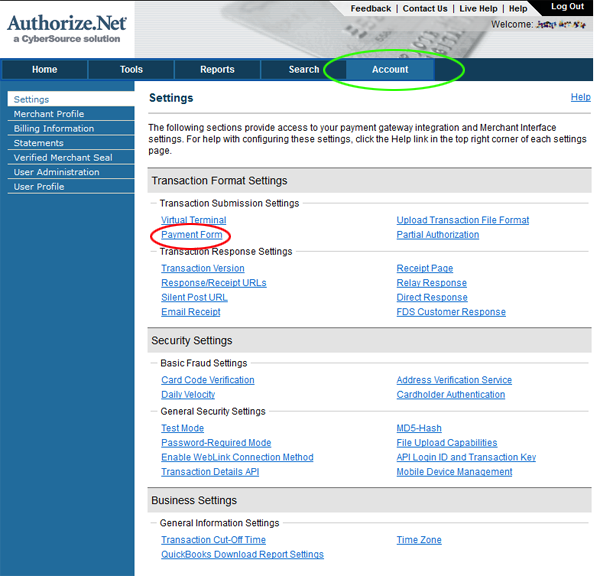The width and height of the screenshot is (600, 576).
Task: Open Test Mode link
Action: tap(183, 428)
